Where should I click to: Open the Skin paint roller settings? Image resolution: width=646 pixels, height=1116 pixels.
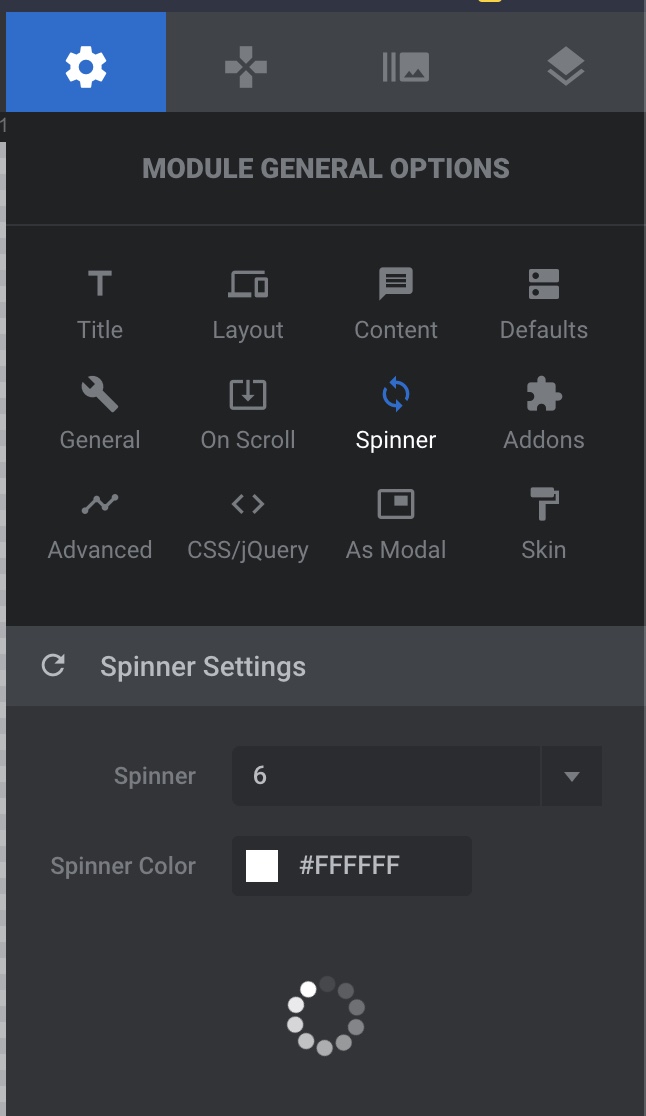[544, 505]
